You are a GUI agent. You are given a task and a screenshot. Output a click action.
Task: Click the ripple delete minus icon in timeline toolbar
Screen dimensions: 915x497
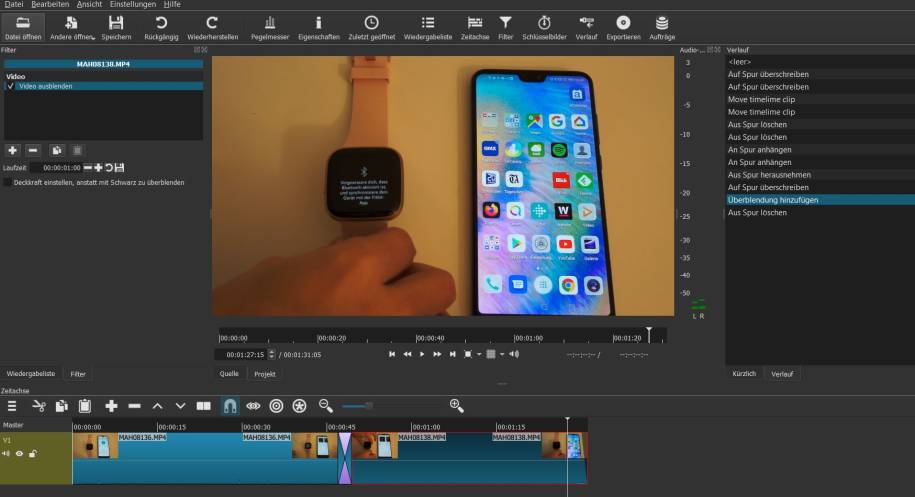[134, 406]
